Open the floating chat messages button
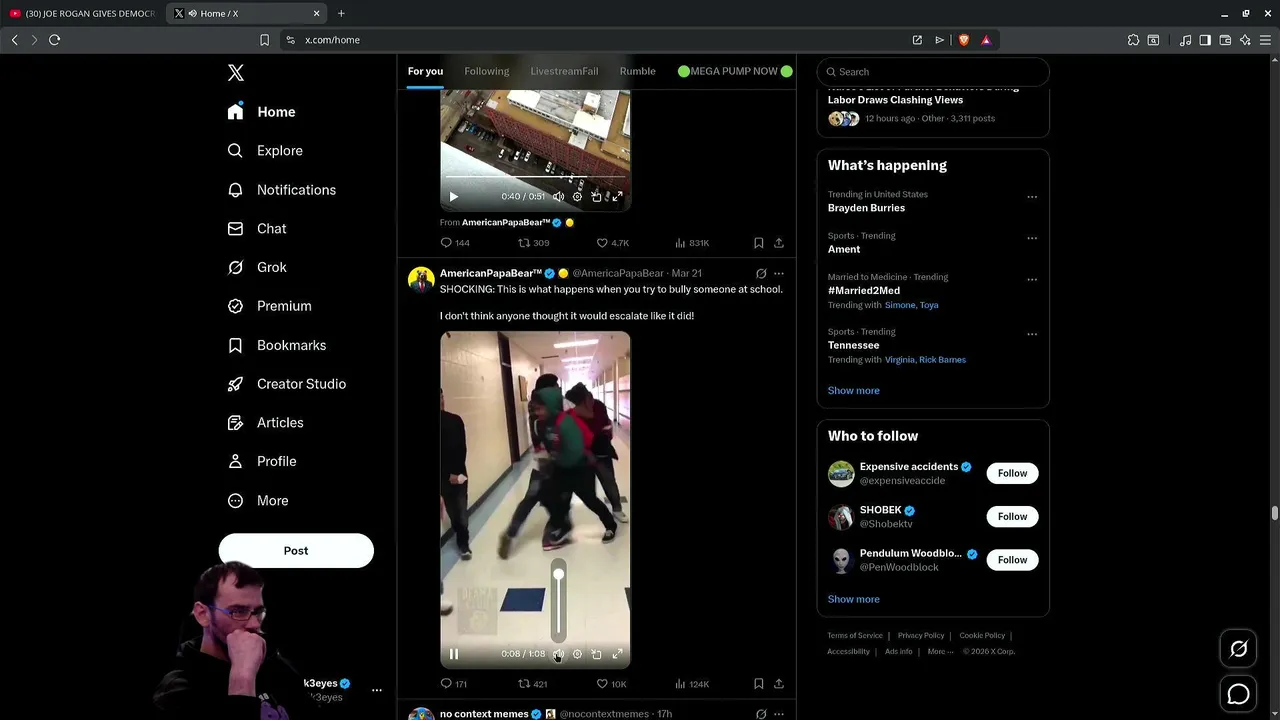 (1238, 694)
